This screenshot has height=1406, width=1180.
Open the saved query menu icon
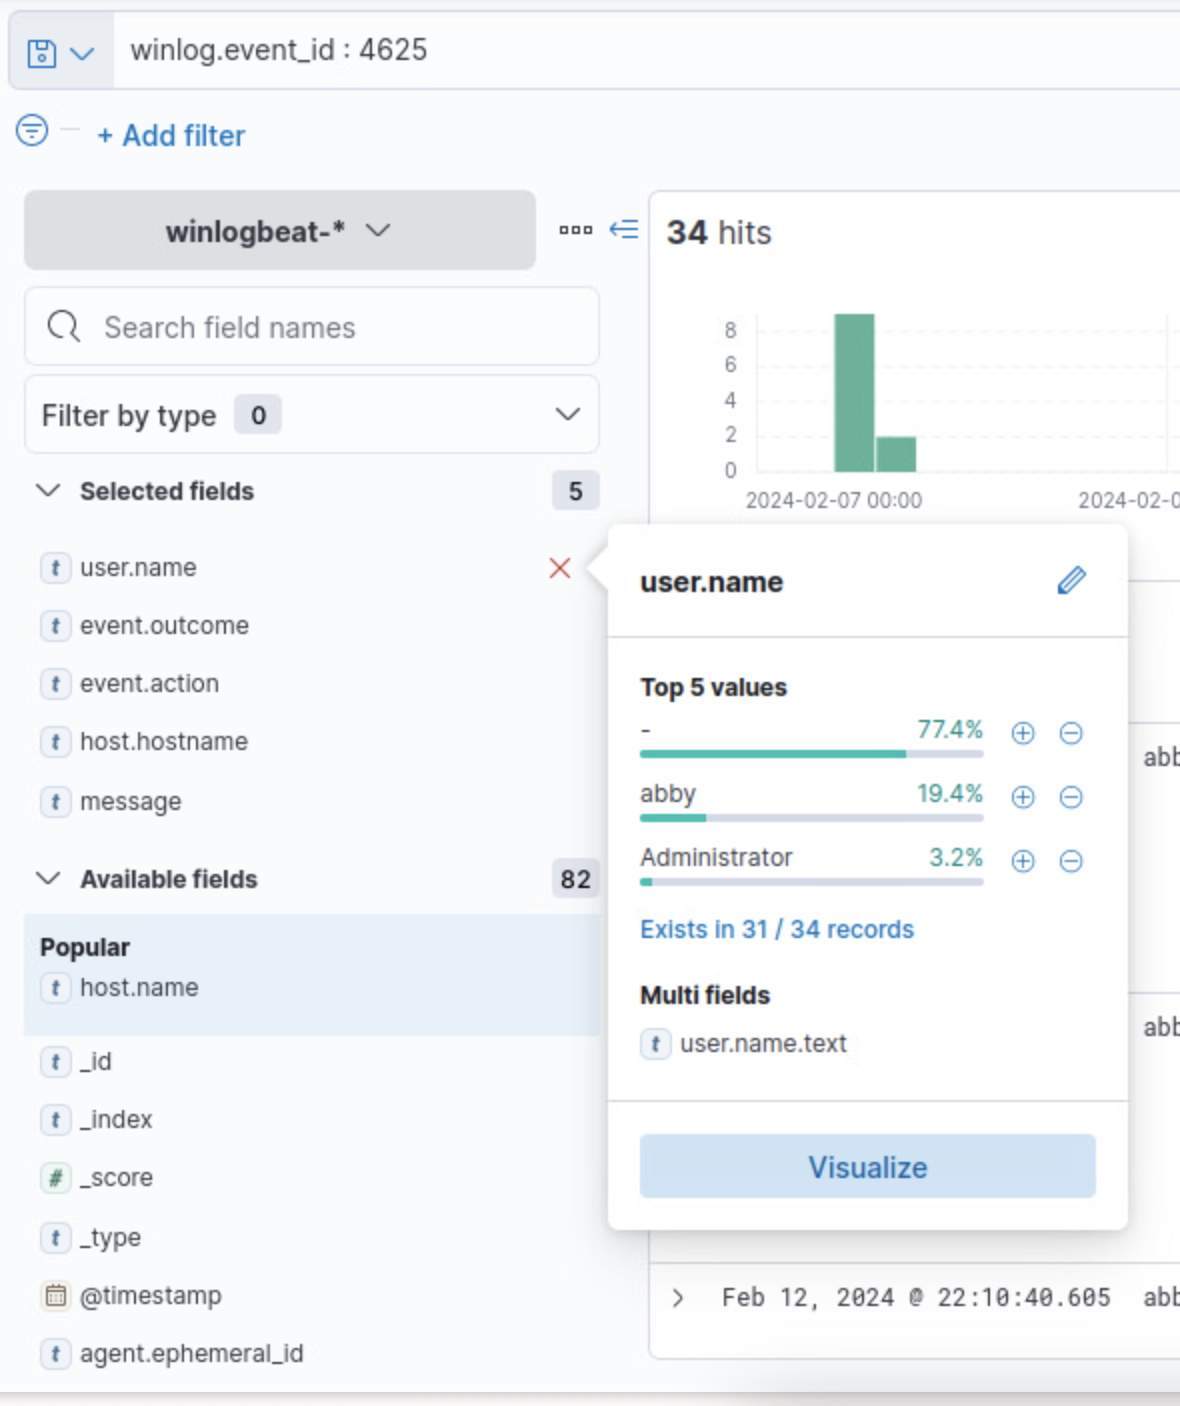click(60, 53)
